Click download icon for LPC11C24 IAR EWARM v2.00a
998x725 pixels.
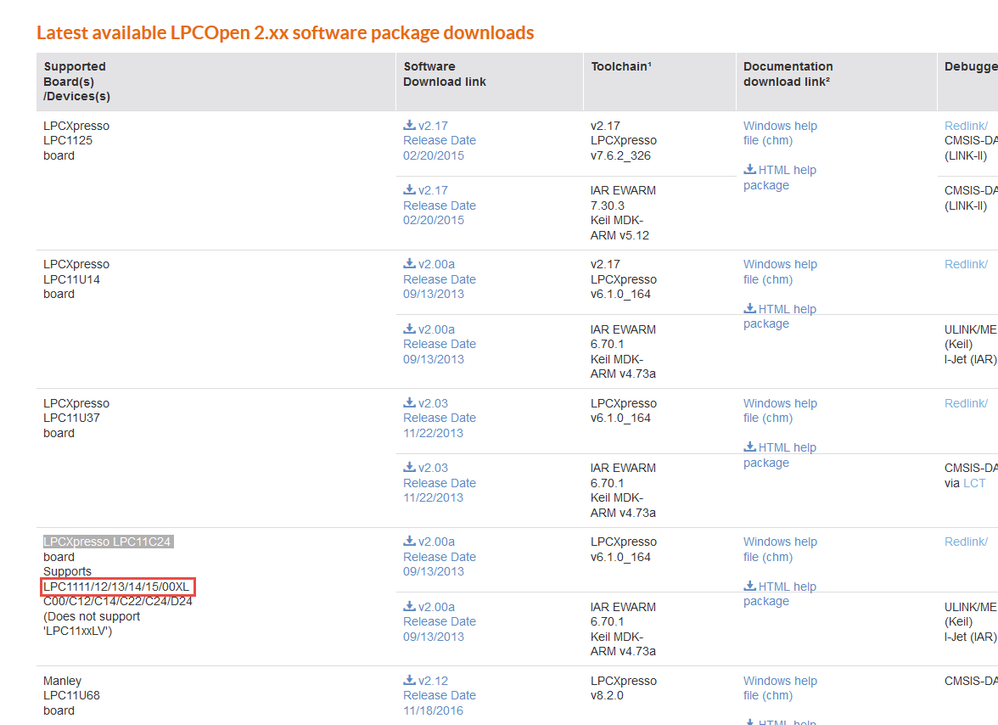[x=409, y=606]
